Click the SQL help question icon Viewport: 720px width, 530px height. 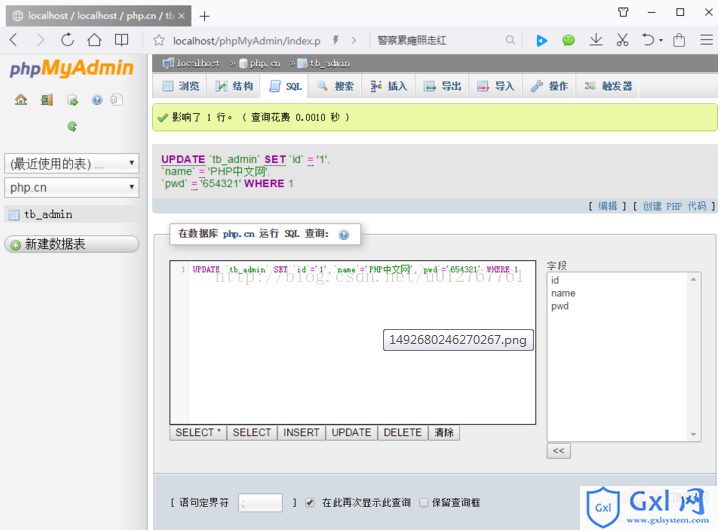[343, 235]
